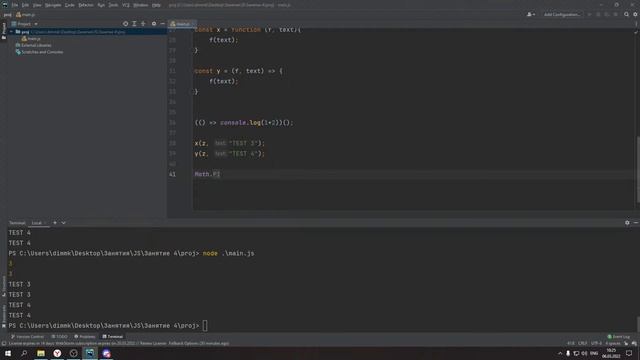Select External Libraries in project tree

click(33, 45)
